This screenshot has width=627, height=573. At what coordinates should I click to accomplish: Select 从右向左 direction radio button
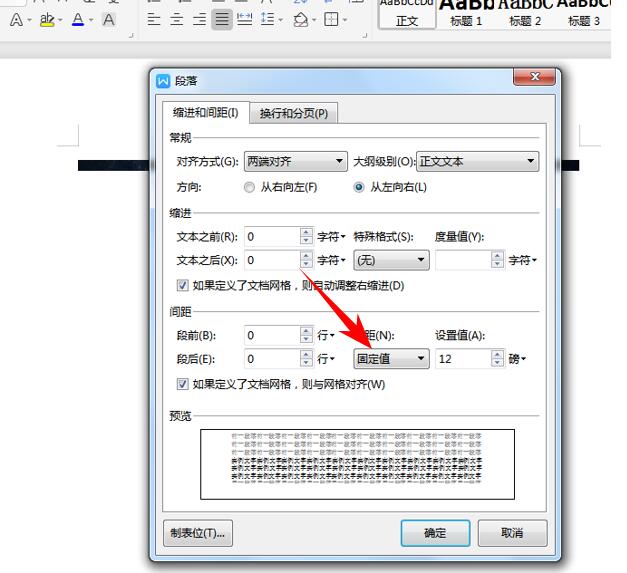[x=249, y=187]
